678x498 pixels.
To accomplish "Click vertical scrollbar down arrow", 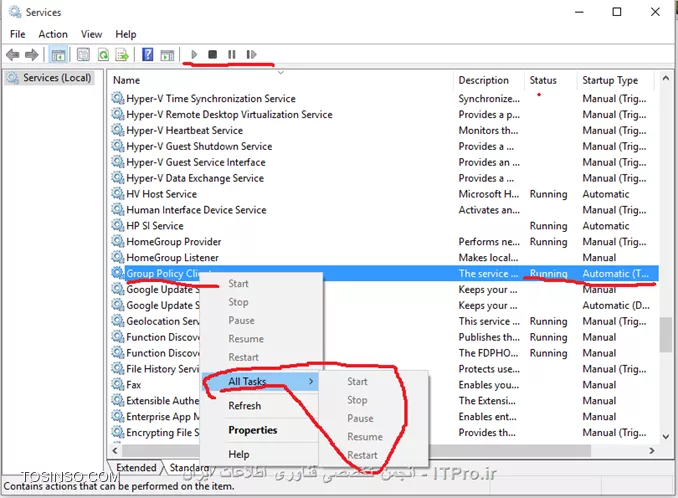I will coord(666,437).
